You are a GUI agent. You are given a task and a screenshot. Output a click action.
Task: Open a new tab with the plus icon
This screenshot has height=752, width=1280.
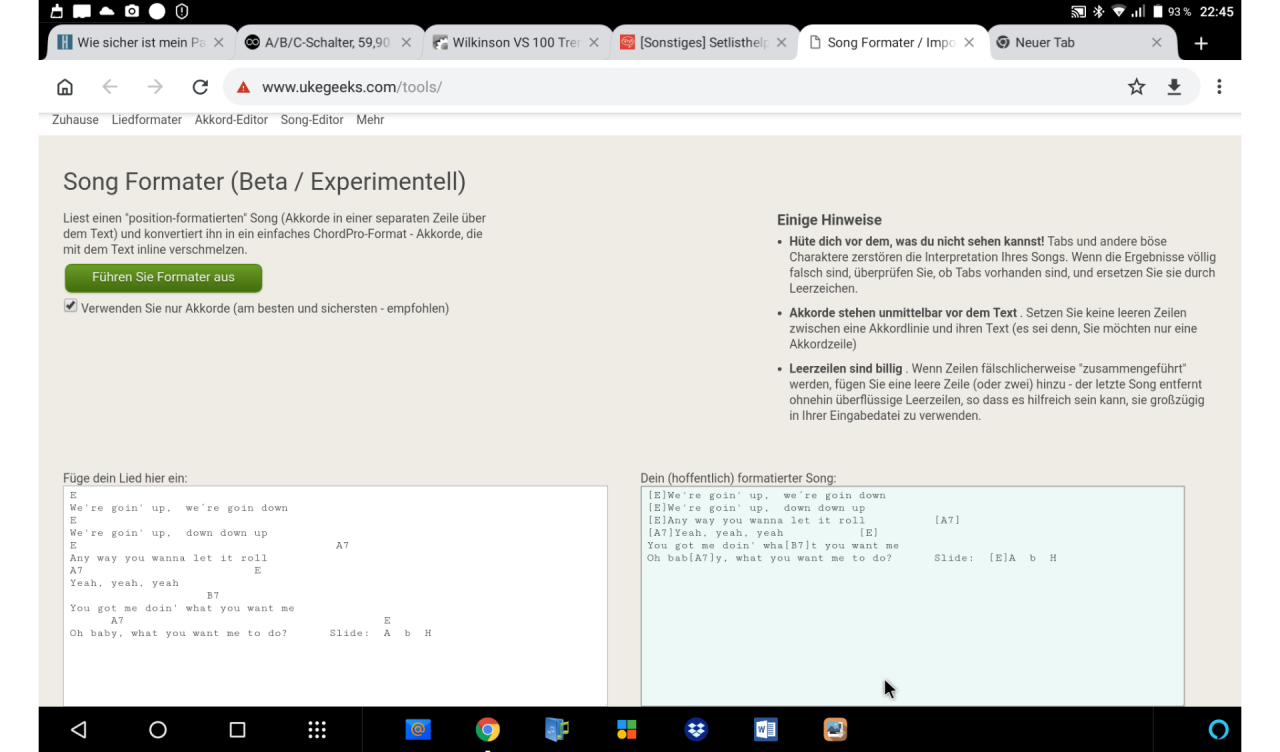point(1201,43)
